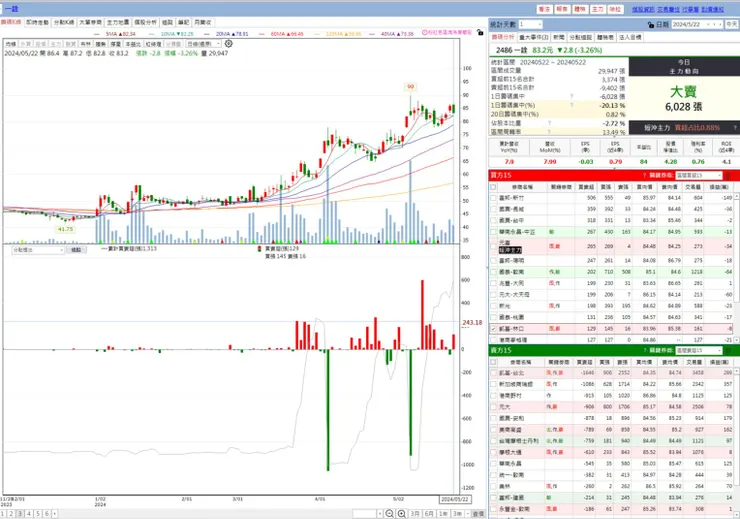
Task: Click the help icon in the 賣方15 header
Action: coord(645,350)
